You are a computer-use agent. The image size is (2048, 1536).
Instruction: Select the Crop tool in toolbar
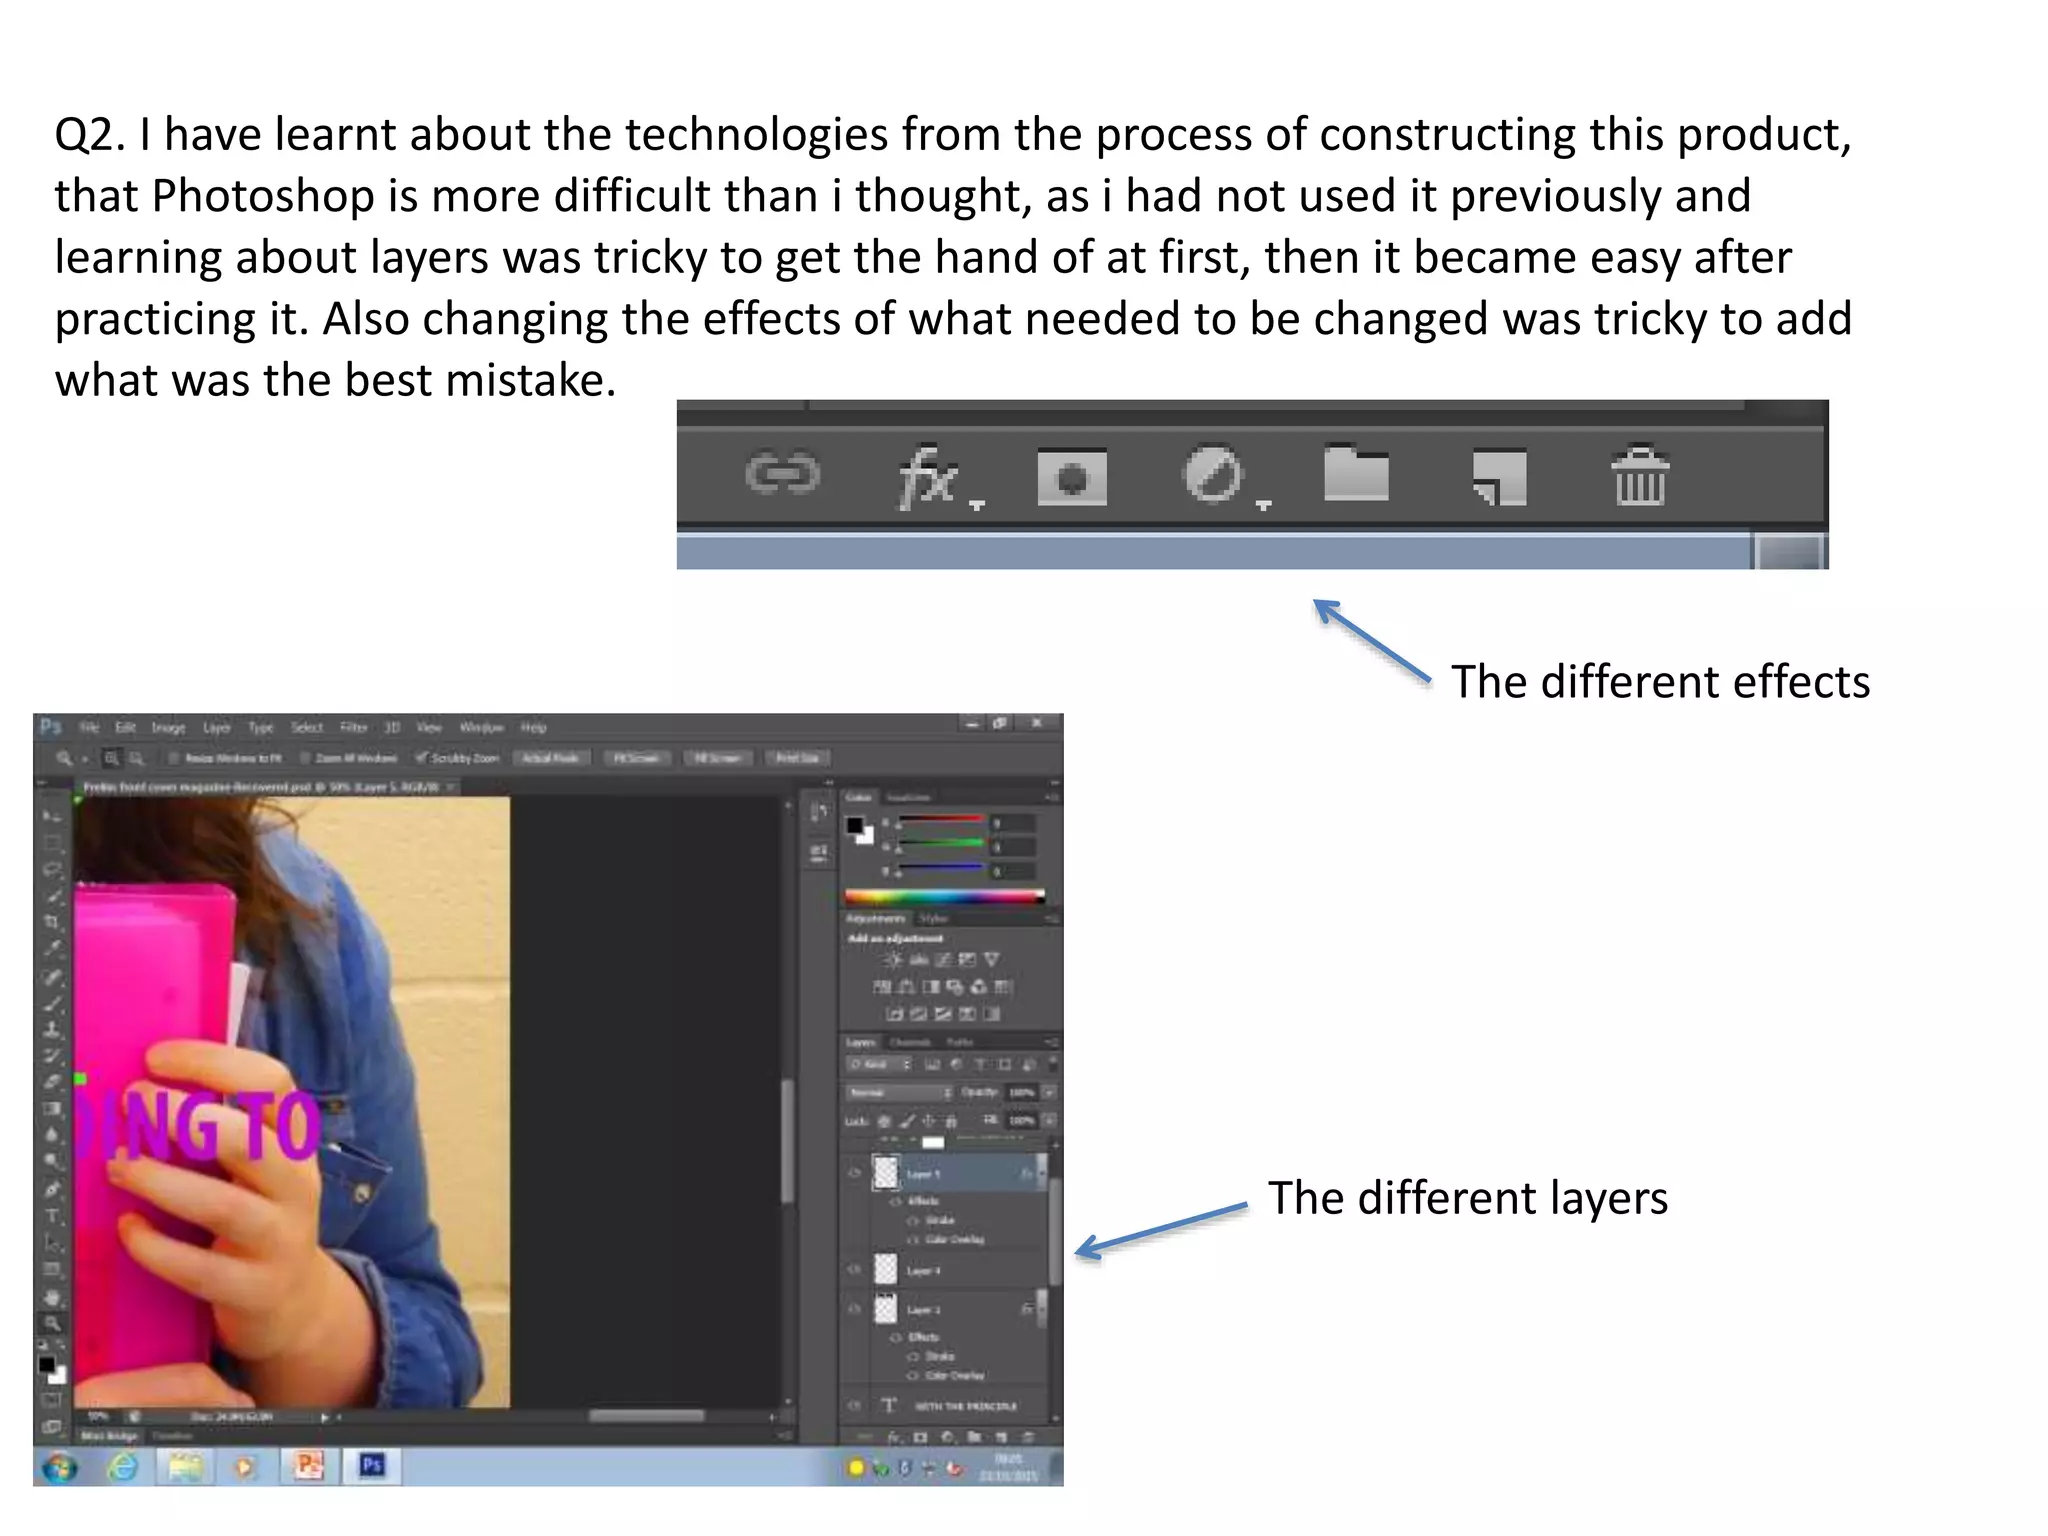click(x=52, y=921)
